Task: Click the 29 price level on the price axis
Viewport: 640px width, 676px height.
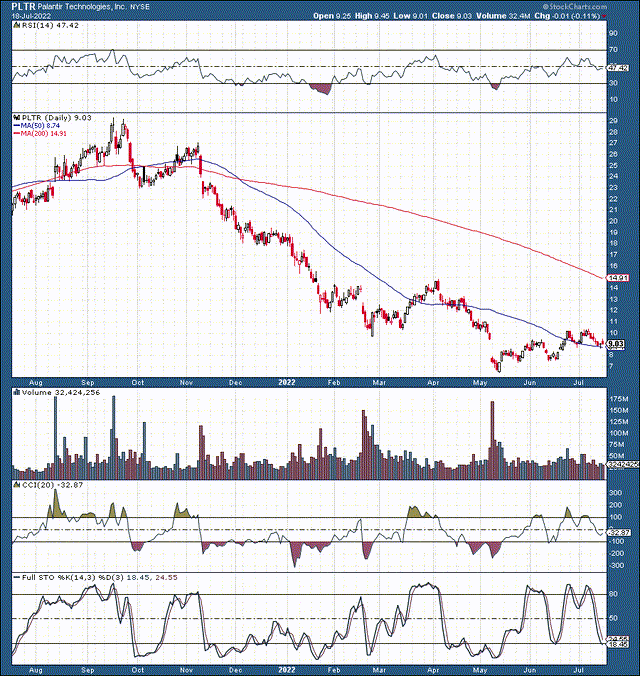Action: pyautogui.click(x=613, y=121)
